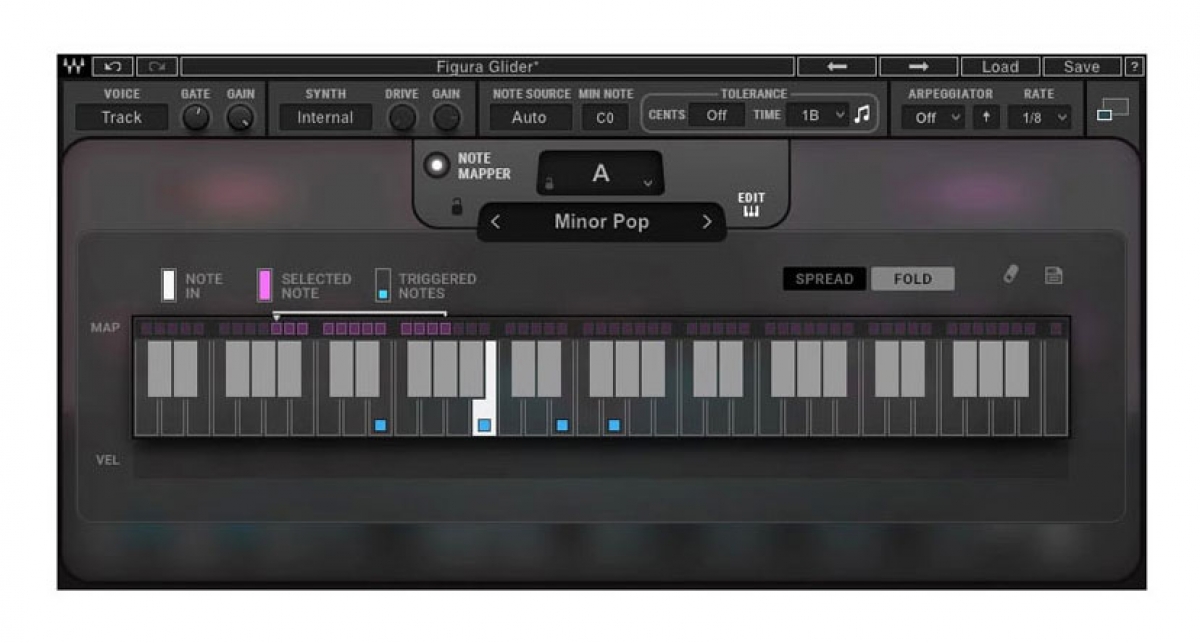Click the highlighted white note-in key
Viewport: 1200px width, 643px height.
coord(484,390)
